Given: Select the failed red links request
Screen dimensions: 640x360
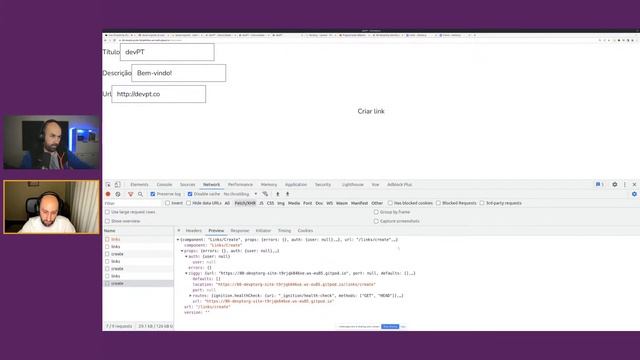Looking at the screenshot, I should pos(138,240).
